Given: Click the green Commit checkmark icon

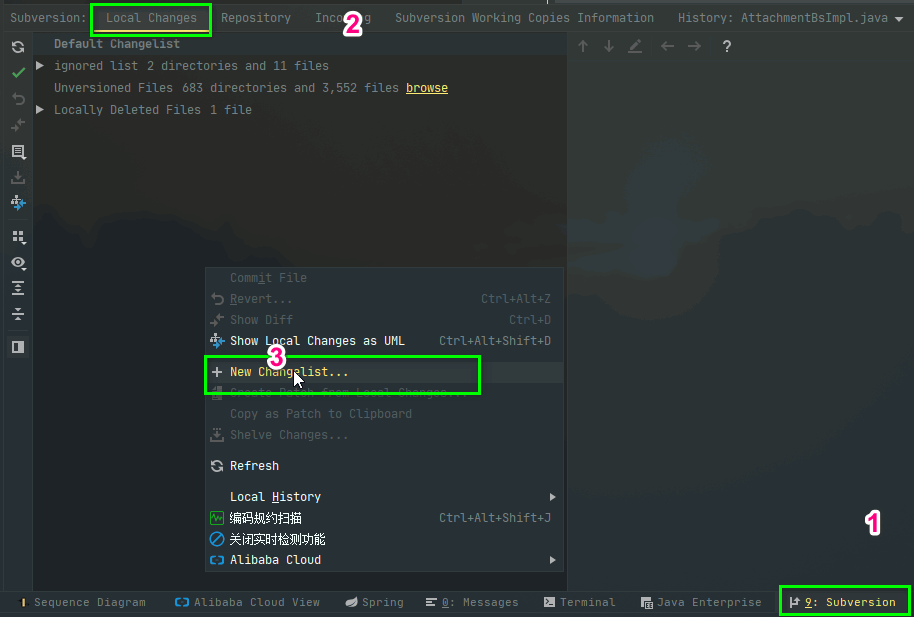Looking at the screenshot, I should click(x=18, y=73).
